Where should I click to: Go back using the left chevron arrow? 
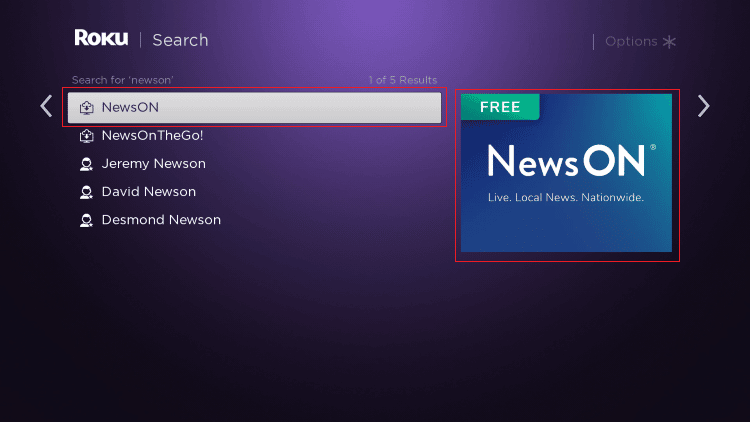coord(46,106)
